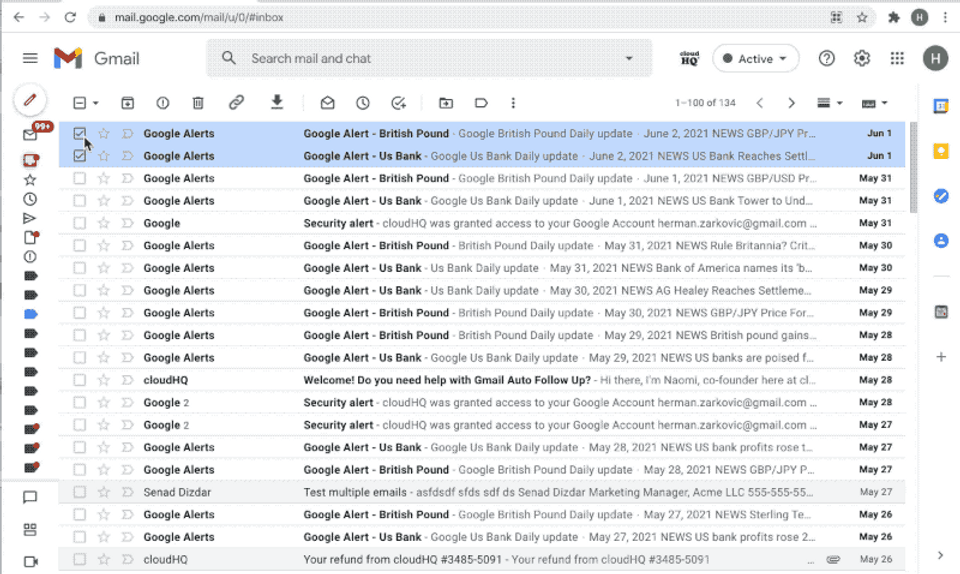This screenshot has width=960, height=574.
Task: Delete selected emails with trash icon
Action: pos(198,103)
